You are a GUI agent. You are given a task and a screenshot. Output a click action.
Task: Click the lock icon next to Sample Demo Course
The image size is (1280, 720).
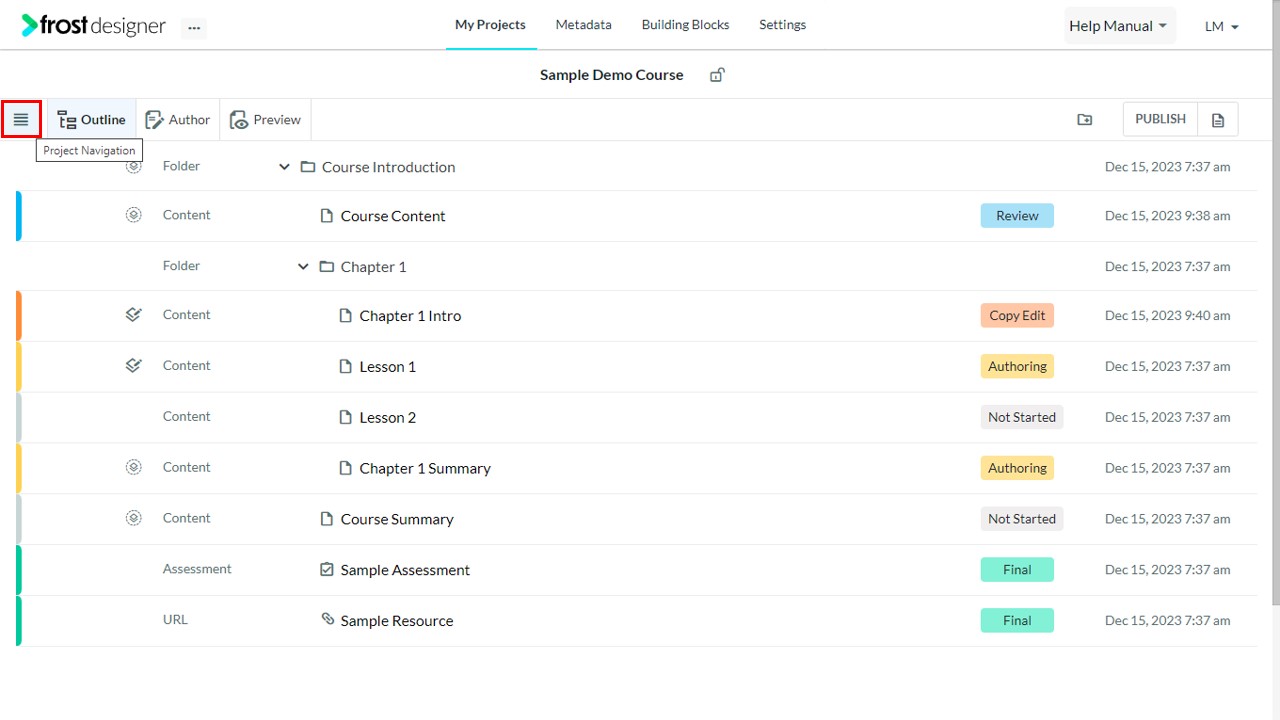[x=717, y=75]
